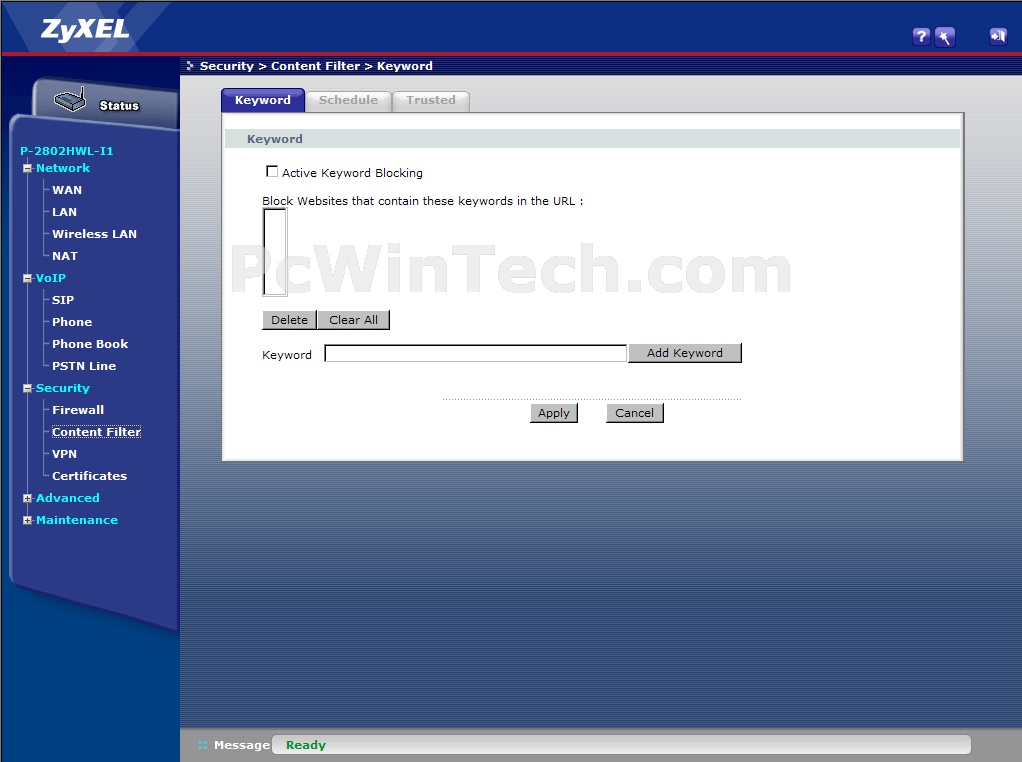
Task: Launch the wizard wand icon
Action: pyautogui.click(x=944, y=37)
